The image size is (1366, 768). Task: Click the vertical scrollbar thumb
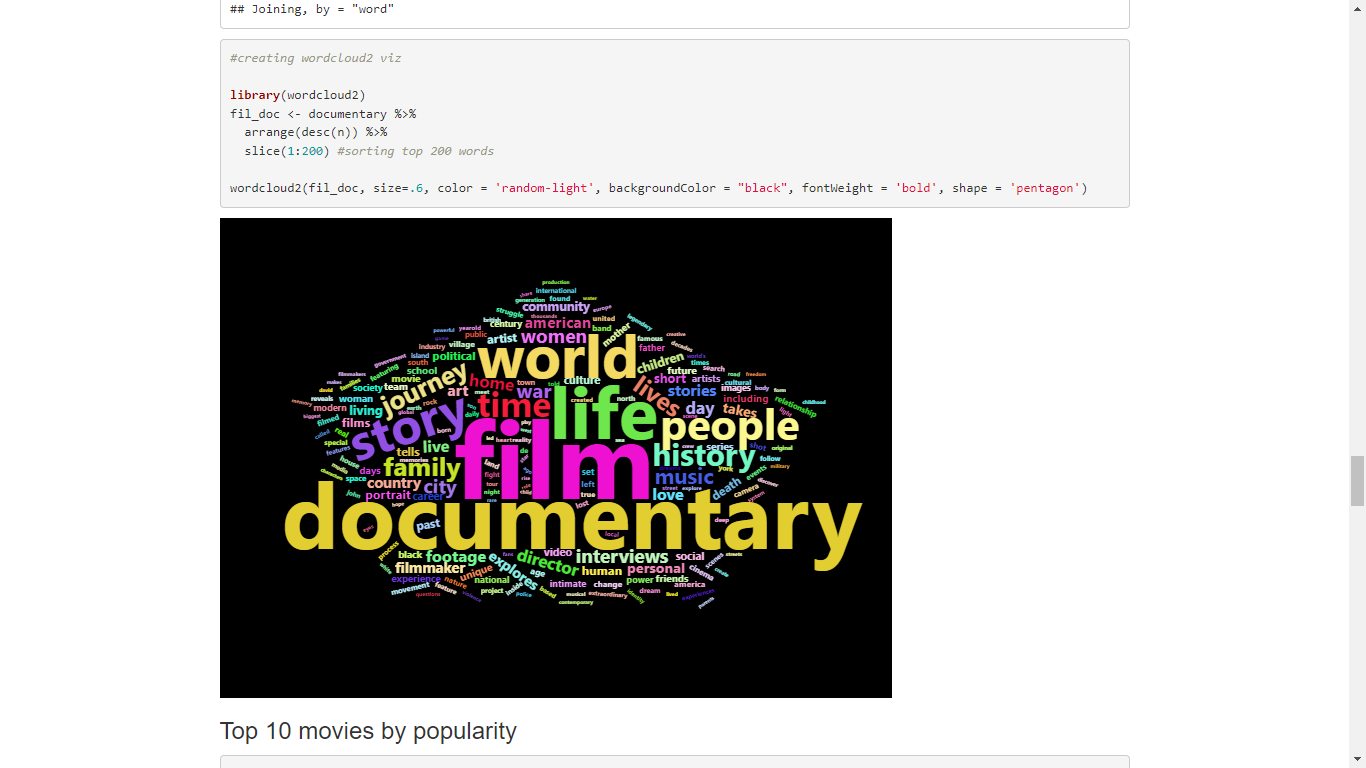(1357, 481)
